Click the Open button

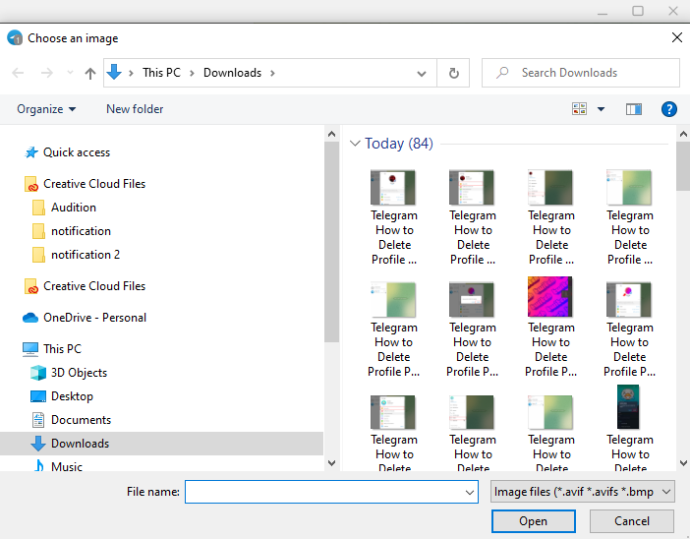pos(533,521)
